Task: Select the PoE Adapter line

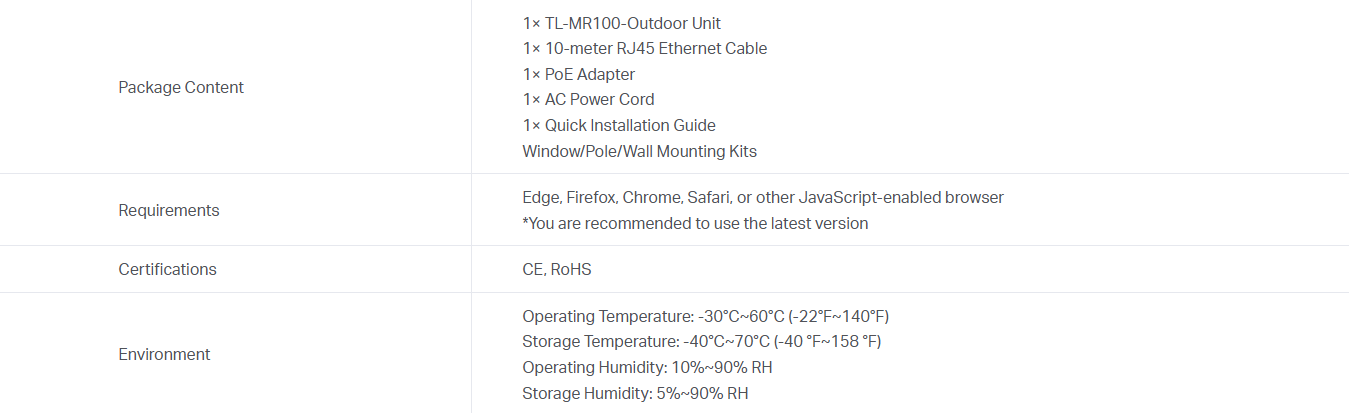Action: pos(578,74)
